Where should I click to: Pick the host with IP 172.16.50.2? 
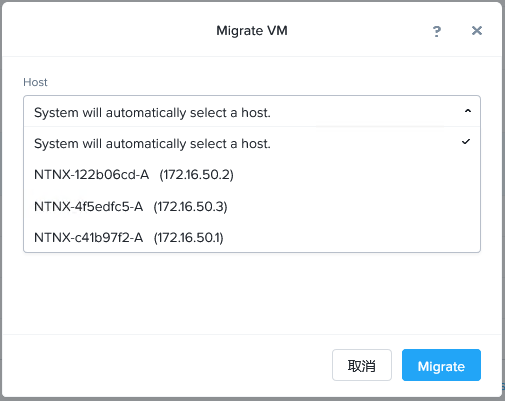click(252, 175)
